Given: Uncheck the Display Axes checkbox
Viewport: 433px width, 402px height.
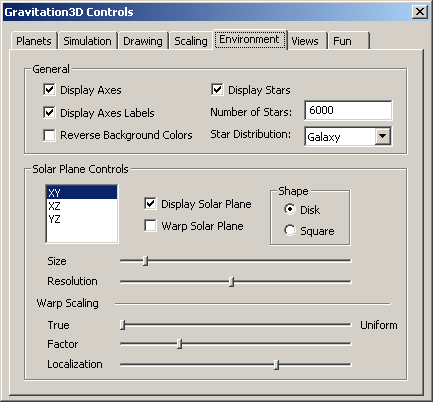Looking at the screenshot, I should [x=49, y=90].
